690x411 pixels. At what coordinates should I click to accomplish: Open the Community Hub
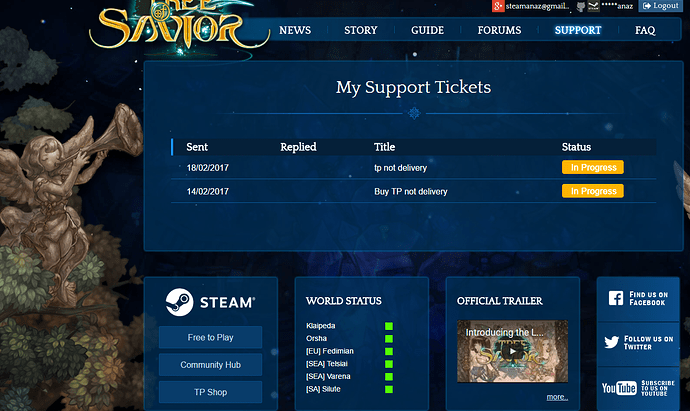(x=210, y=365)
